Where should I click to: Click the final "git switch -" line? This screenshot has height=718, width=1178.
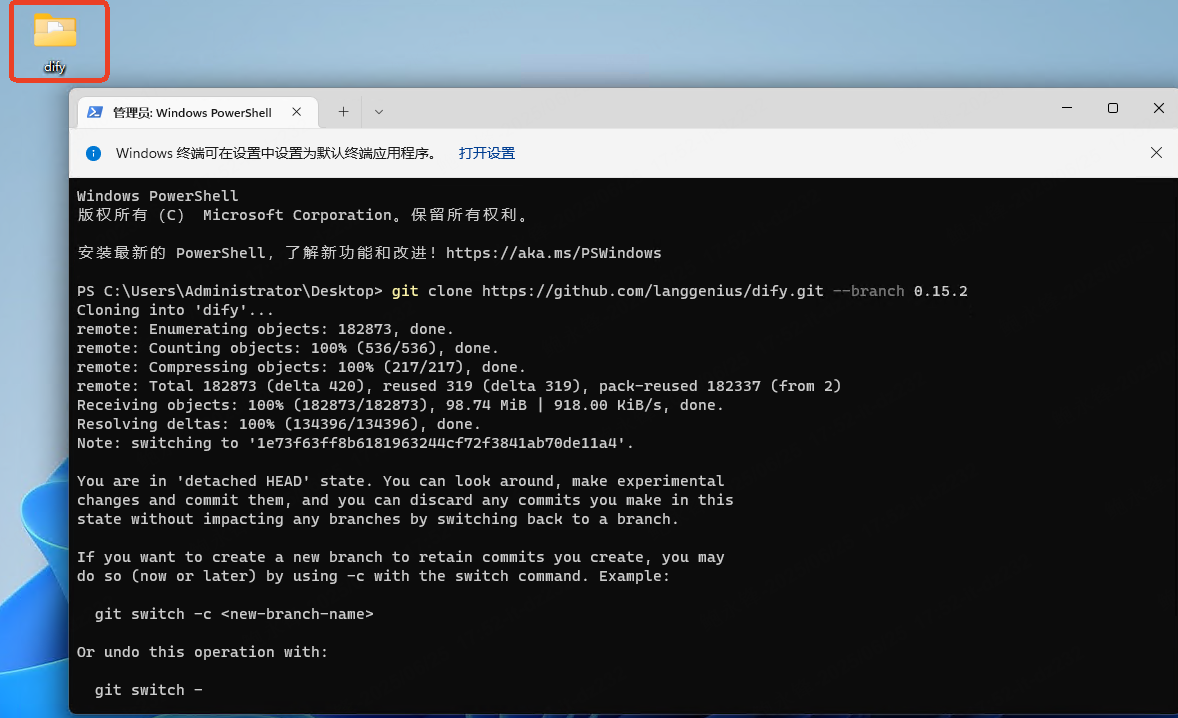(149, 690)
